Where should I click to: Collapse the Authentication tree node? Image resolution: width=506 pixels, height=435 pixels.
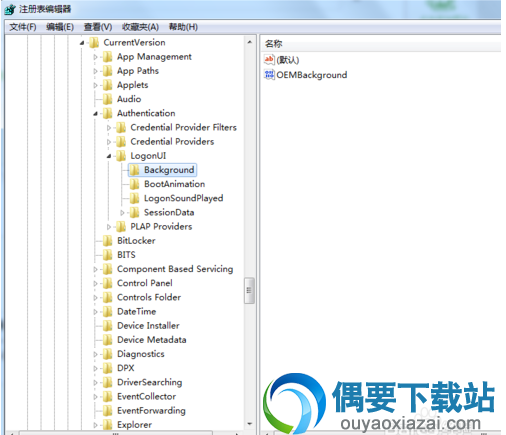[x=95, y=114]
